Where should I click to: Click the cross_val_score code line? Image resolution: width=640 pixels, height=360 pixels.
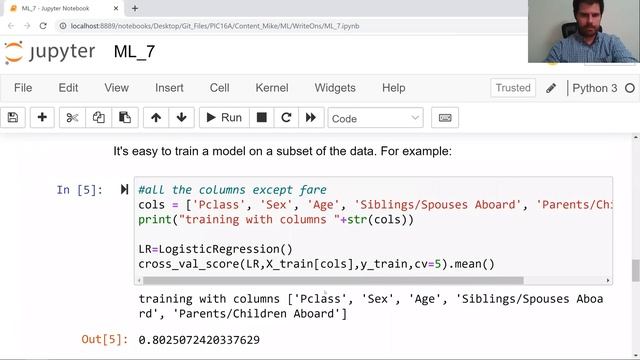(x=316, y=264)
